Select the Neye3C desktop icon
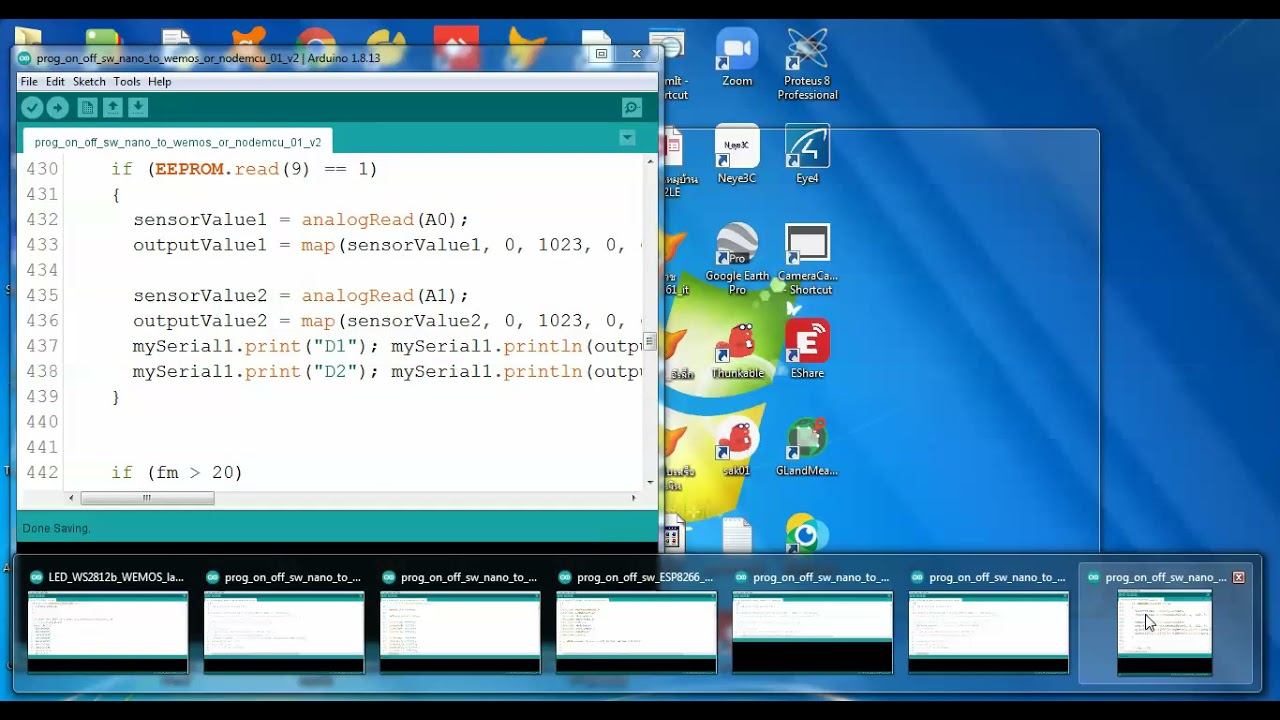Viewport: 1280px width, 720px height. pyautogui.click(x=737, y=155)
